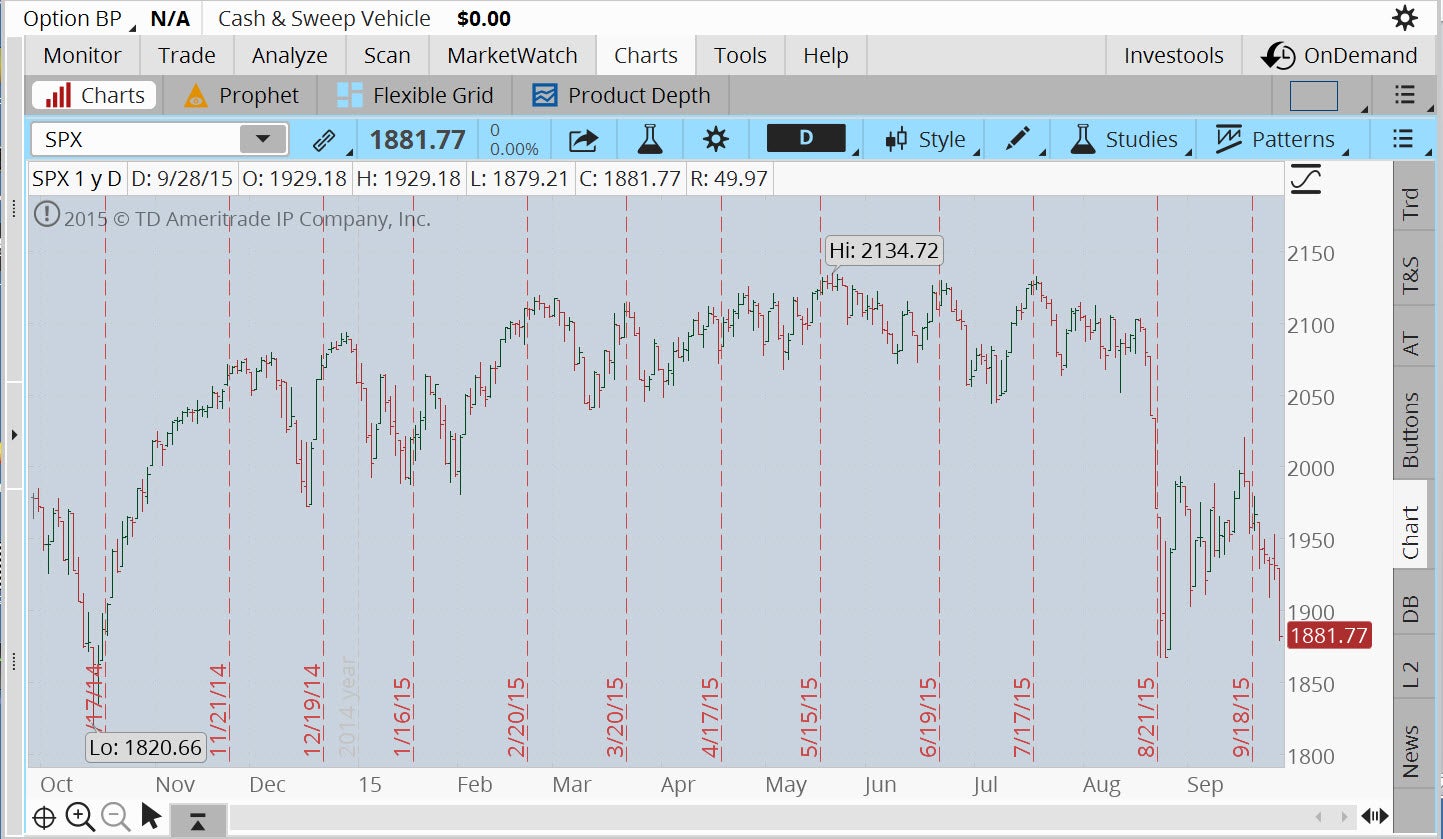Switch to the Scan tab

tap(387, 56)
